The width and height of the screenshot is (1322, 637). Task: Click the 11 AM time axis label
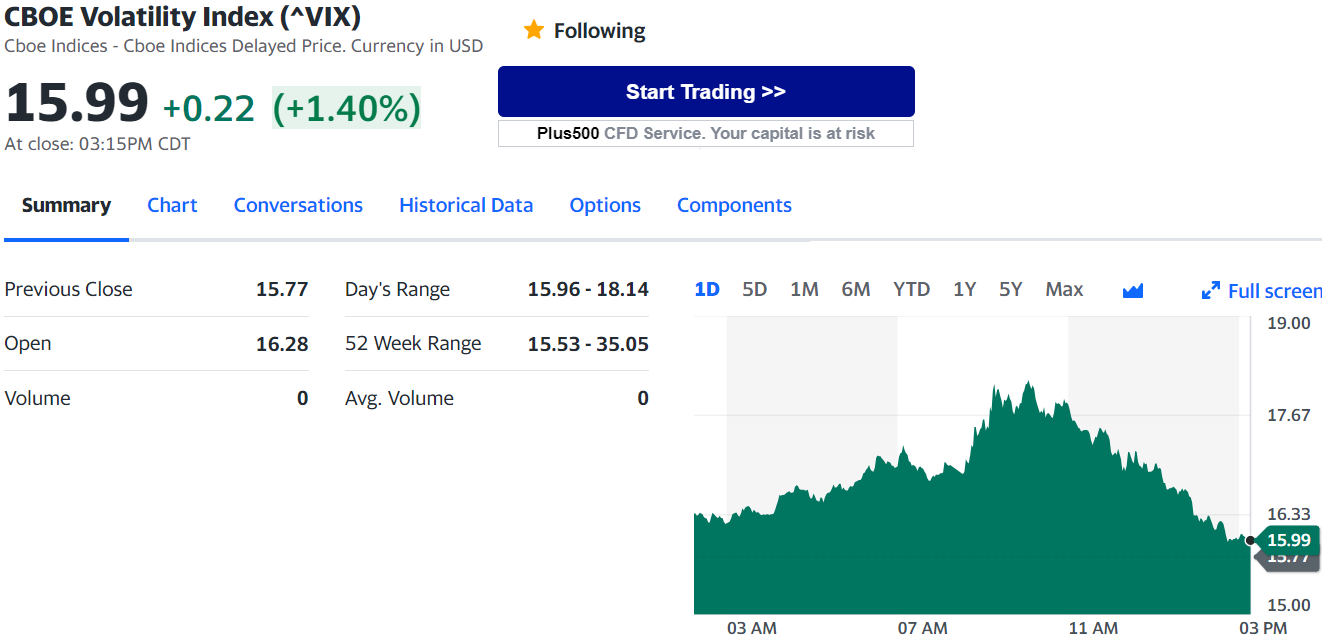click(x=1093, y=628)
